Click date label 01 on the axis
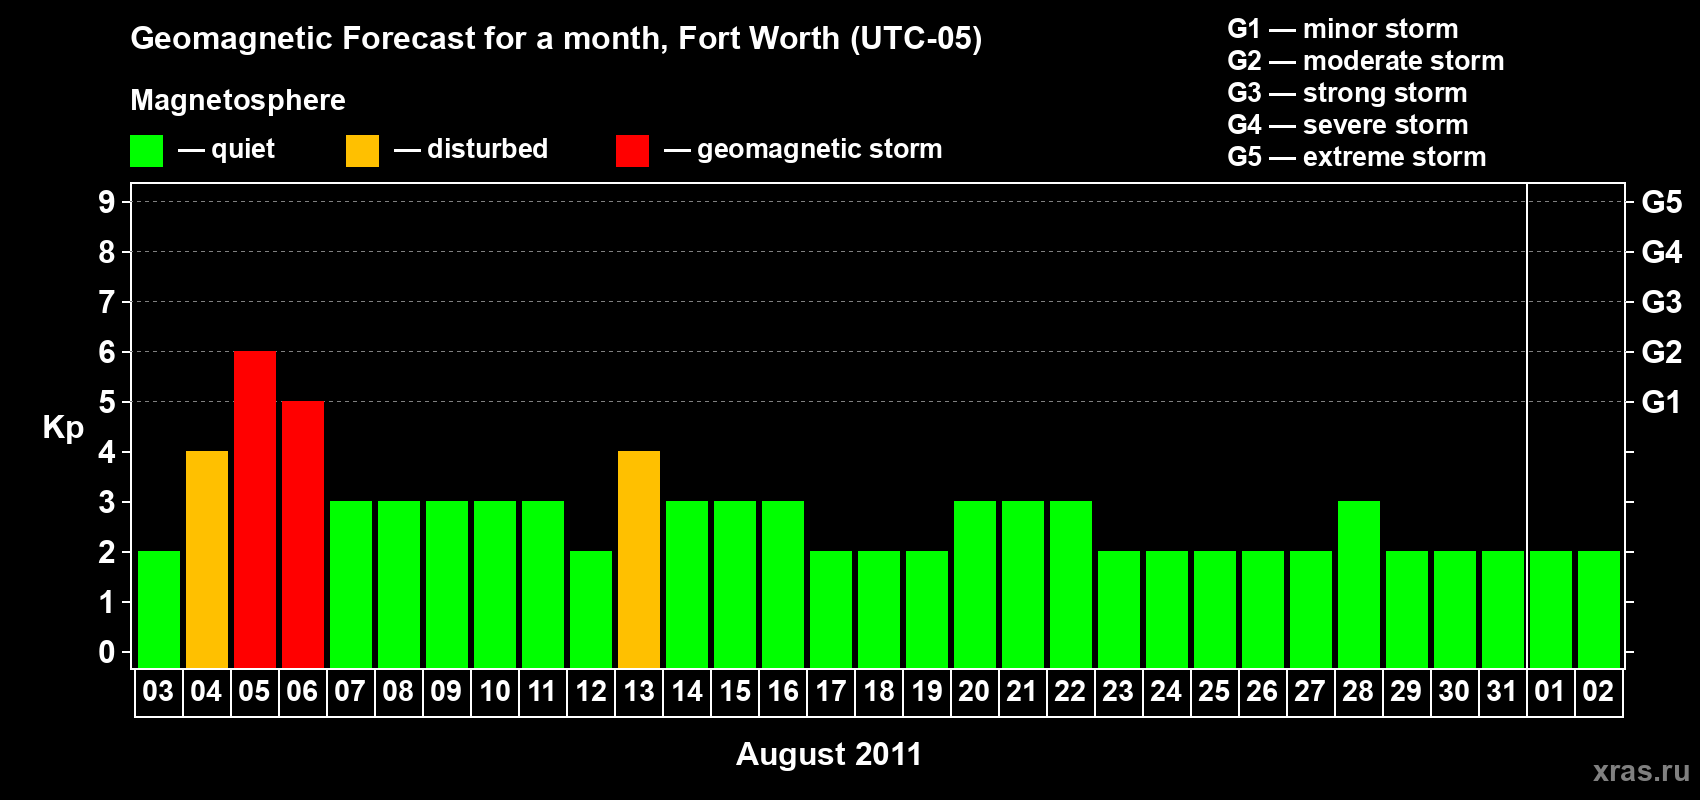Image resolution: width=1700 pixels, height=800 pixels. pos(1550,691)
